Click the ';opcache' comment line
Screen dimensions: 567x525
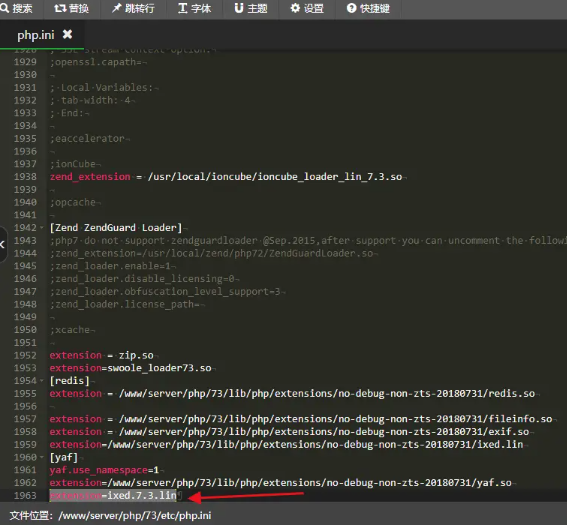click(x=72, y=202)
